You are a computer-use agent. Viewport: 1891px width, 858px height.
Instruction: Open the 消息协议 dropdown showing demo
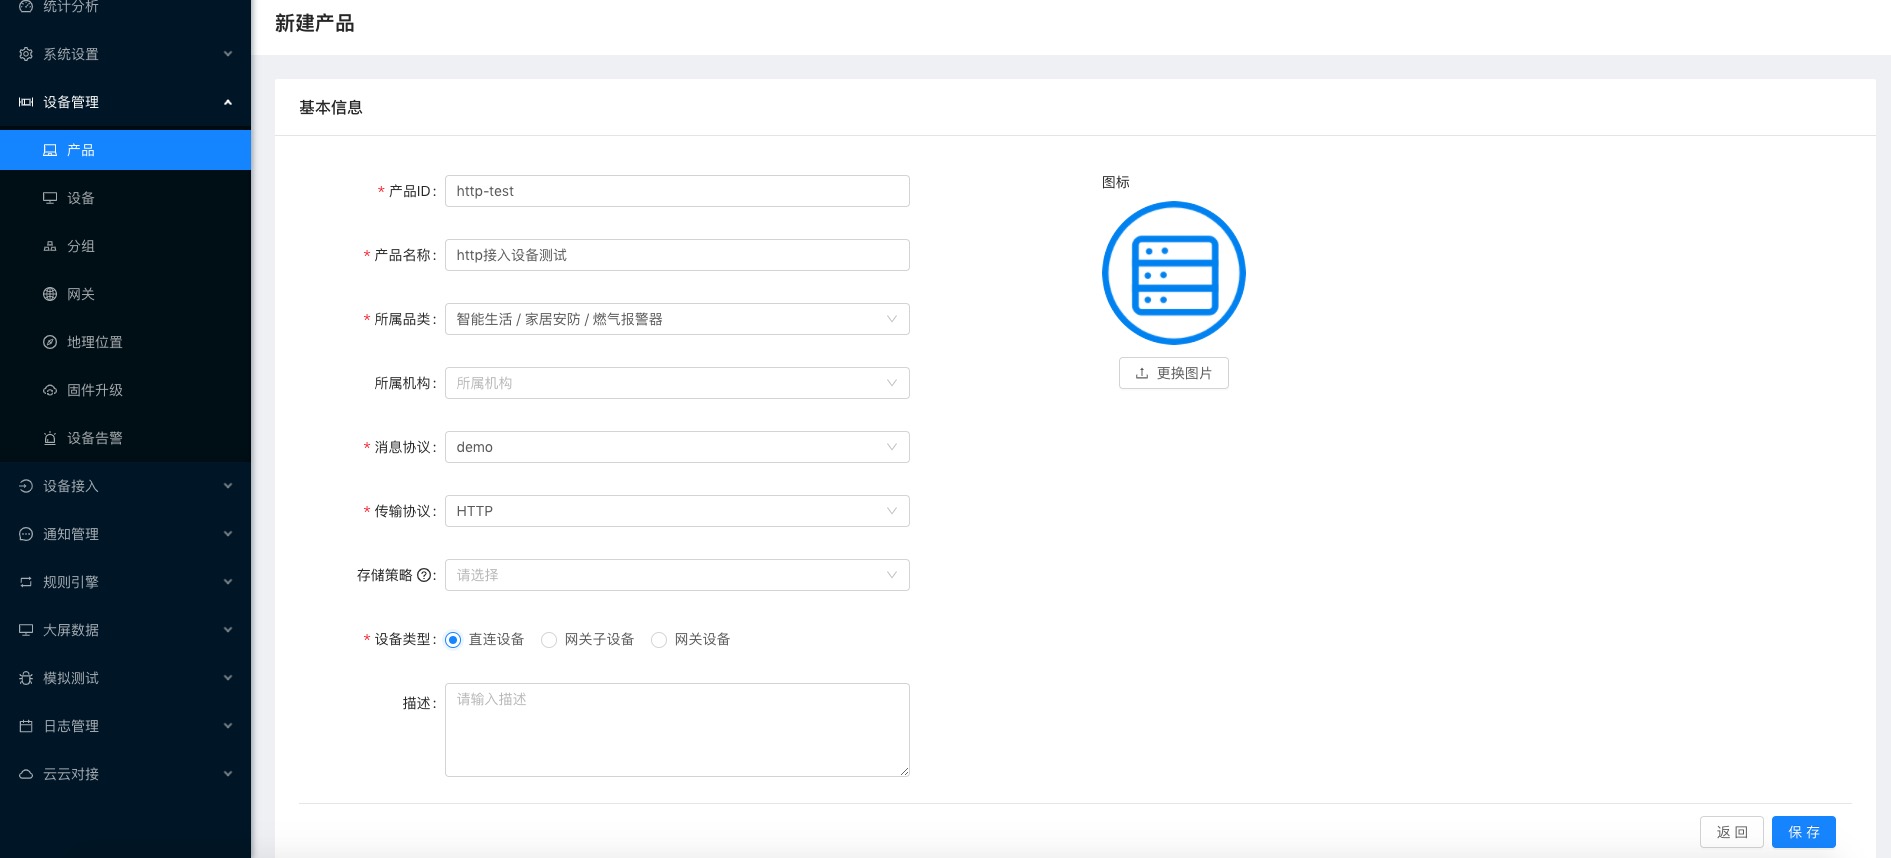(677, 447)
